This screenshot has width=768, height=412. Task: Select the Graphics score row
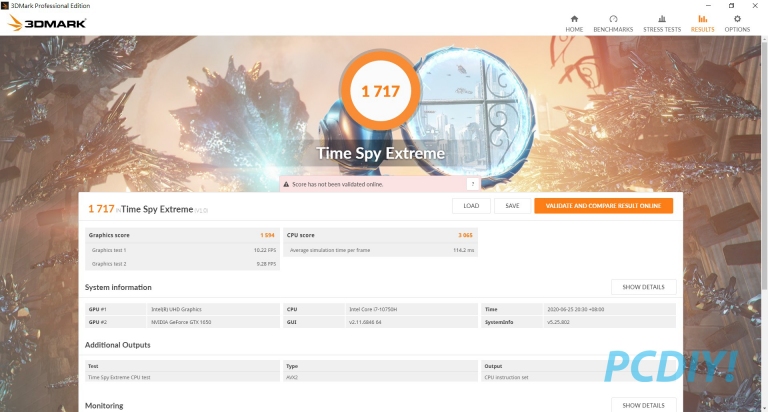pyautogui.click(x=182, y=235)
